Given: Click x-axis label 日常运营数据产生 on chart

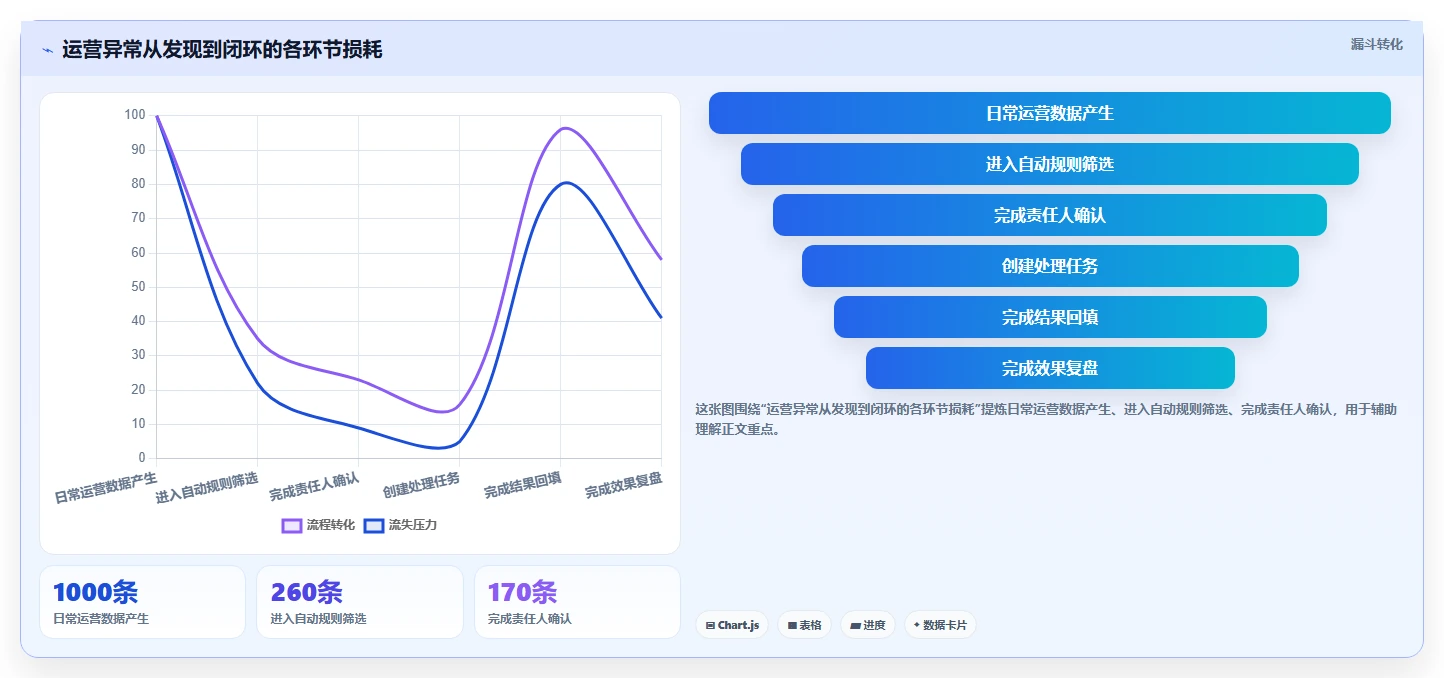Looking at the screenshot, I should point(105,487).
